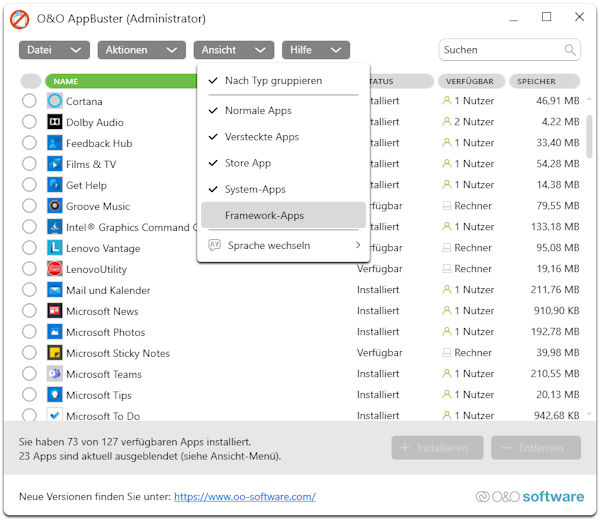The width and height of the screenshot is (600, 519).
Task: Click the Films & TV app icon
Action: click(55, 164)
